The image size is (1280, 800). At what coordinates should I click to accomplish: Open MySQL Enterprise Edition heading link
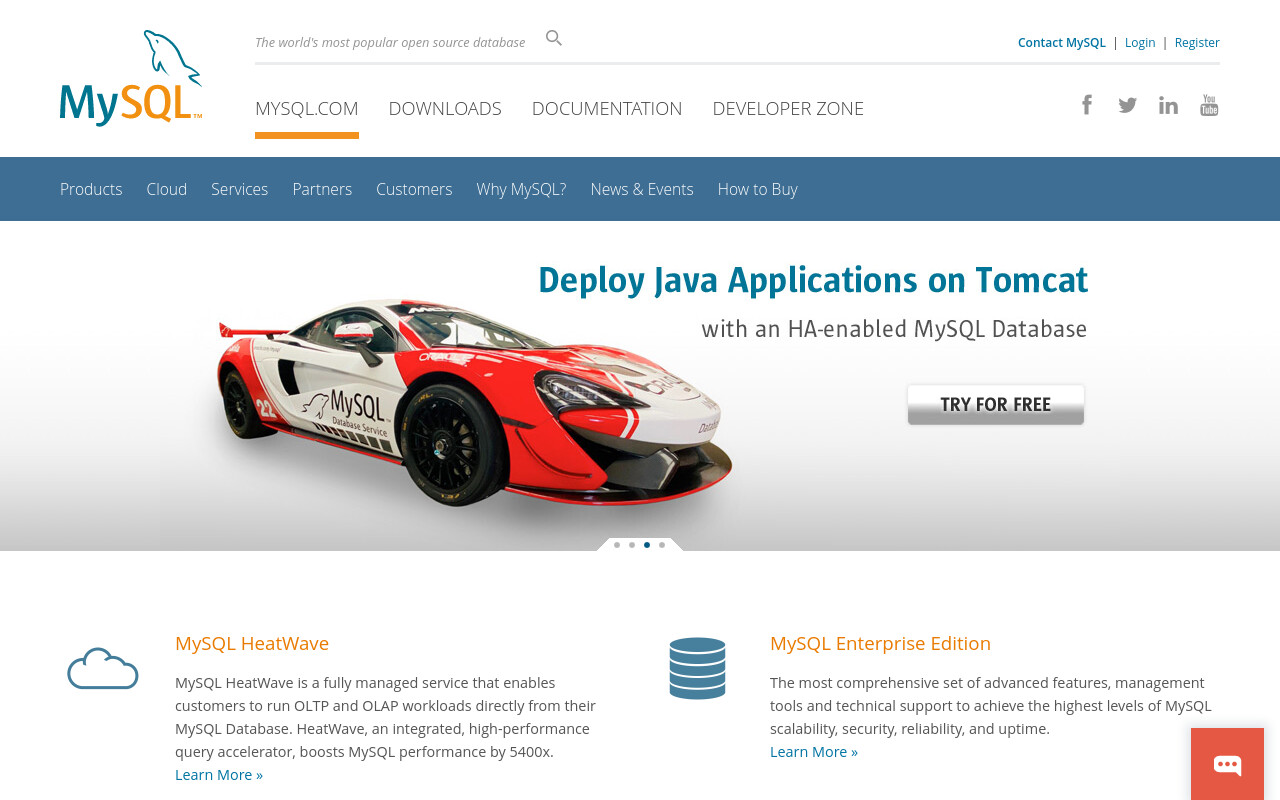pos(880,643)
